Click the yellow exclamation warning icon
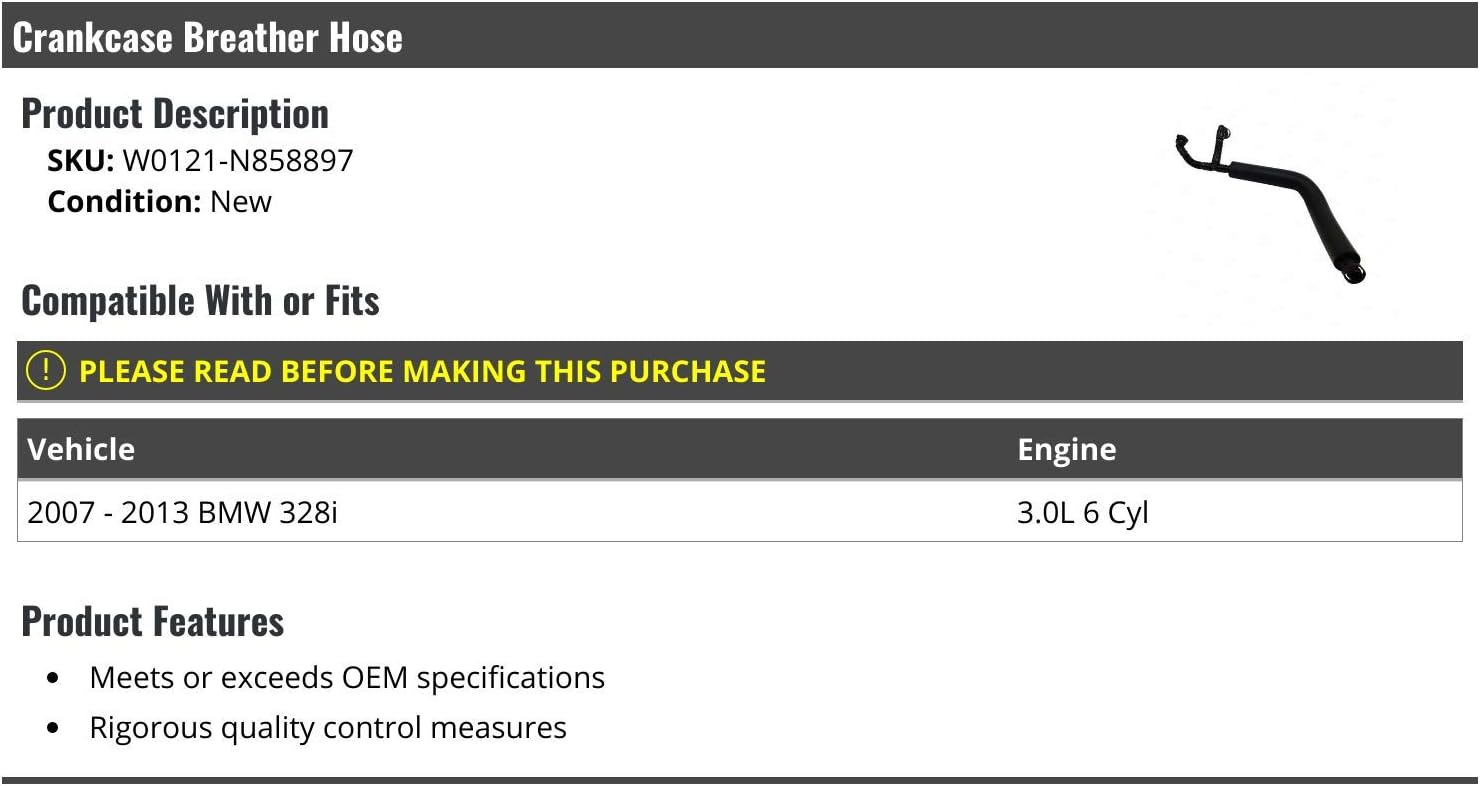This screenshot has width=1480, height=786. pyautogui.click(x=46, y=371)
